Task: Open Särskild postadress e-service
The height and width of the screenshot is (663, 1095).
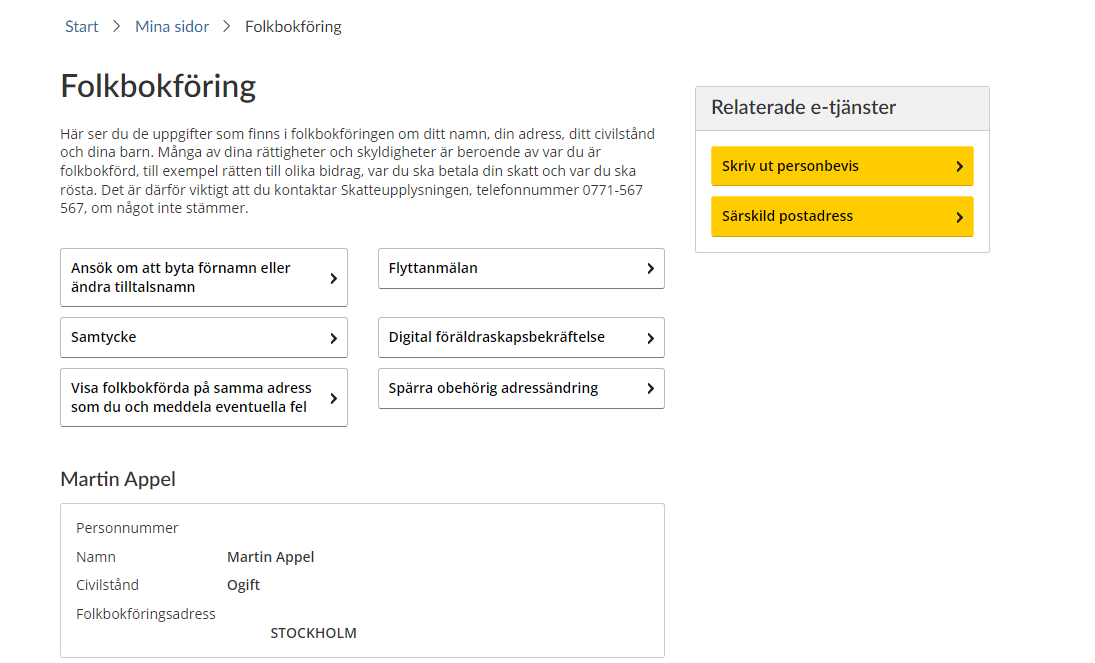Action: coord(841,216)
